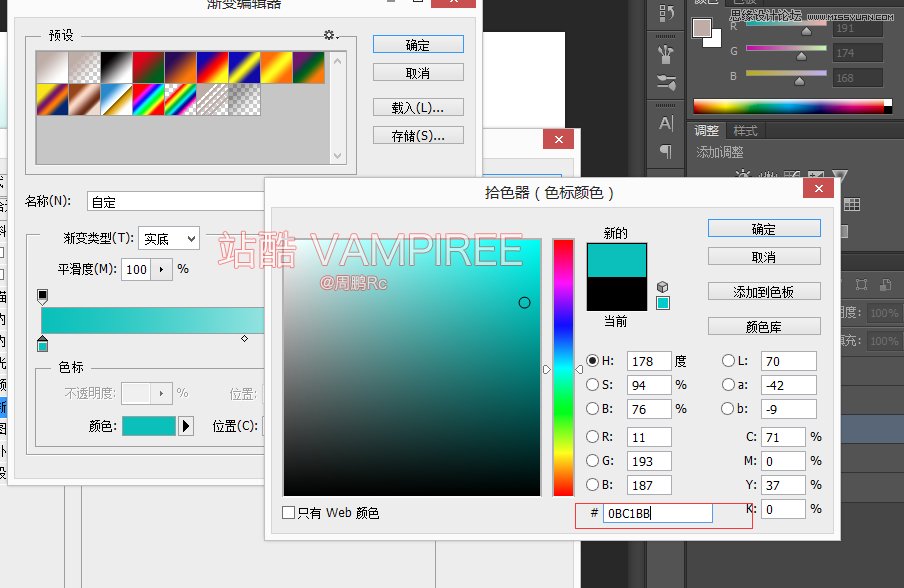
Task: Select the H hue radio button
Action: 592,360
